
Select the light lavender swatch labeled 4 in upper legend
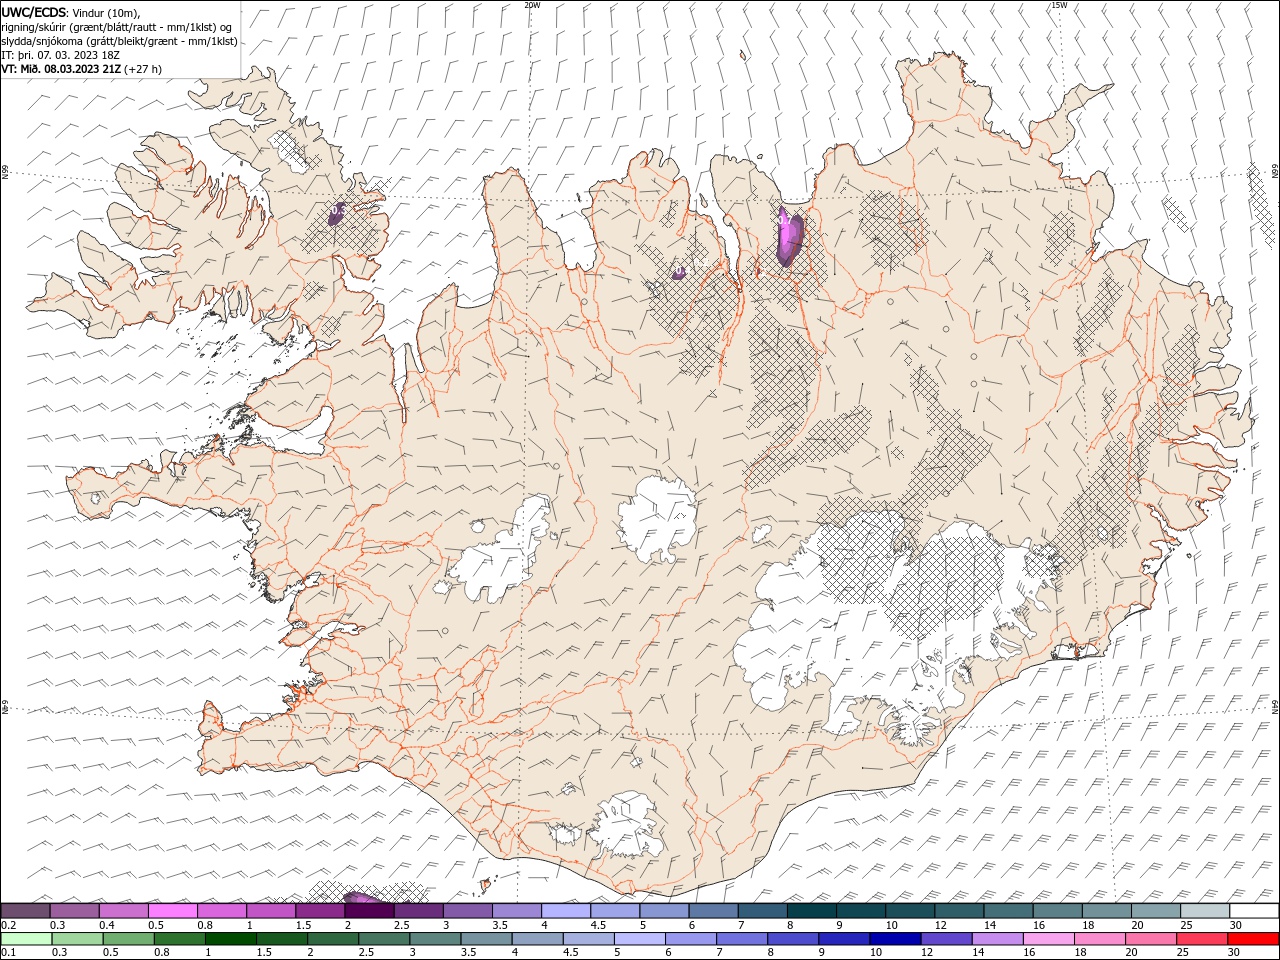tap(566, 911)
